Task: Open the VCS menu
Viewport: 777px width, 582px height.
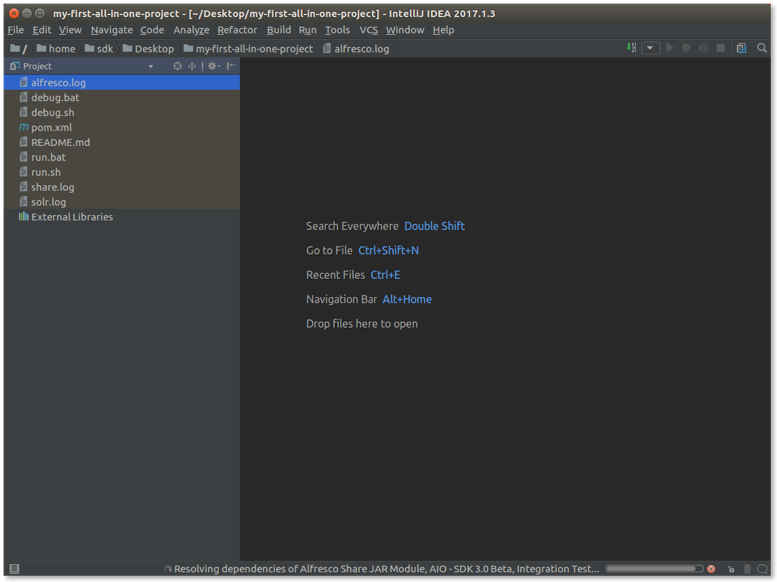Action: pos(369,30)
